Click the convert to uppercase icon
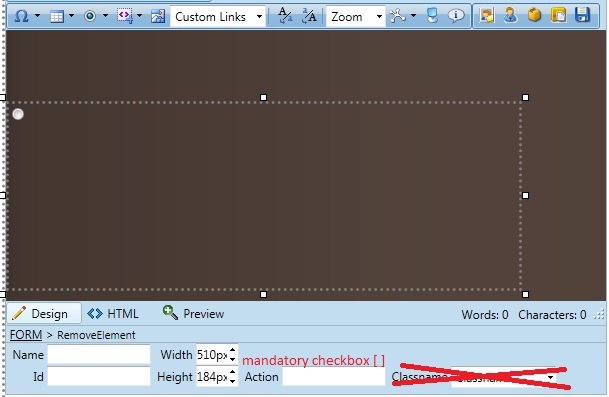The image size is (609, 397). [310, 16]
